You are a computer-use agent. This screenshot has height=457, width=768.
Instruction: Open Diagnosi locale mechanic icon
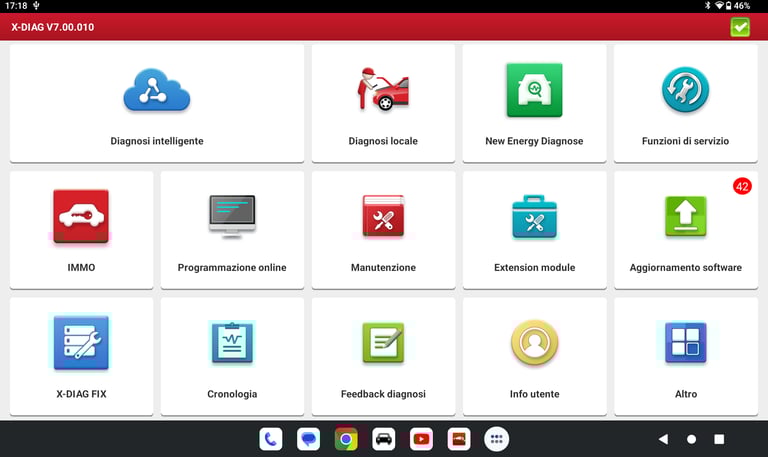point(383,89)
